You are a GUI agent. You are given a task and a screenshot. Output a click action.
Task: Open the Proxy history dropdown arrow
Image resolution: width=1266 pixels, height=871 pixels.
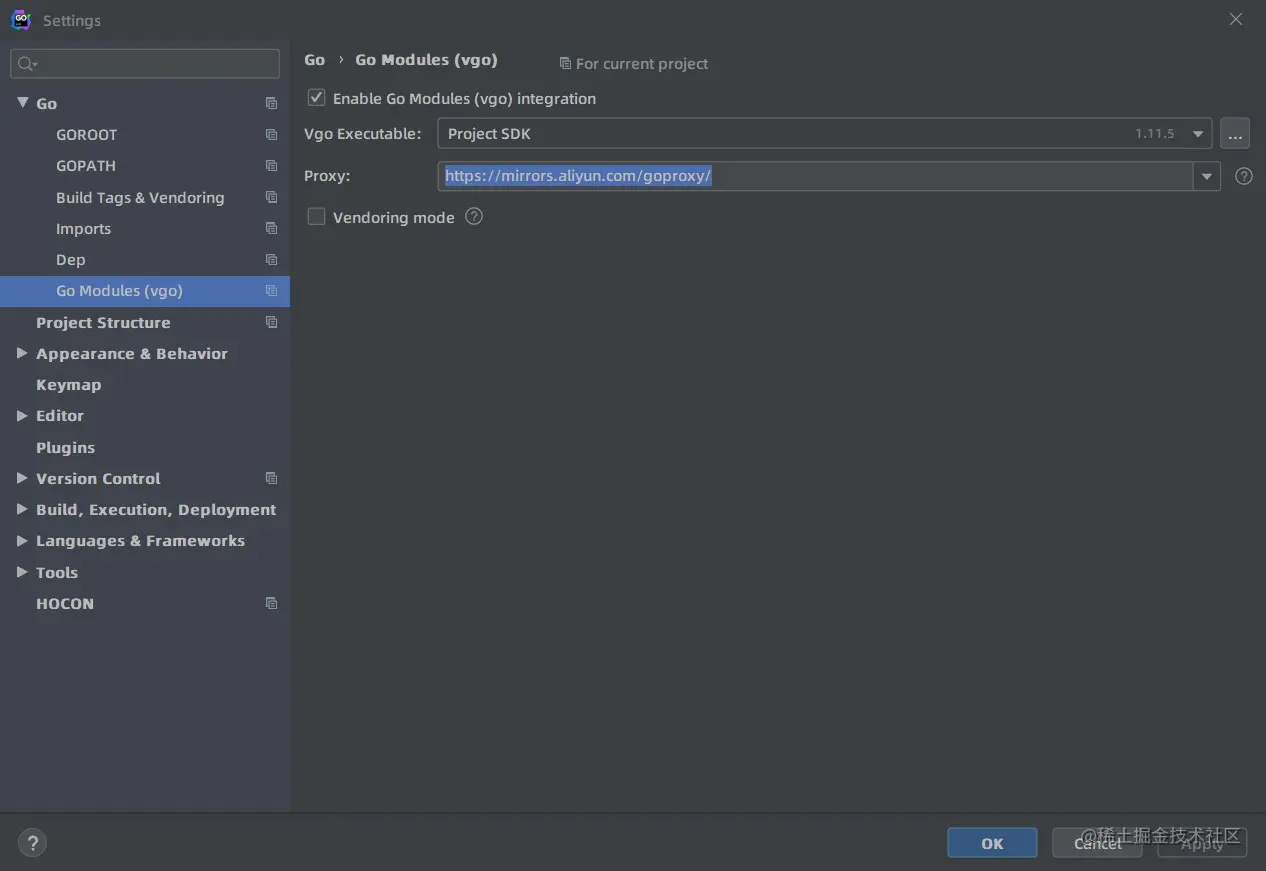1207,176
